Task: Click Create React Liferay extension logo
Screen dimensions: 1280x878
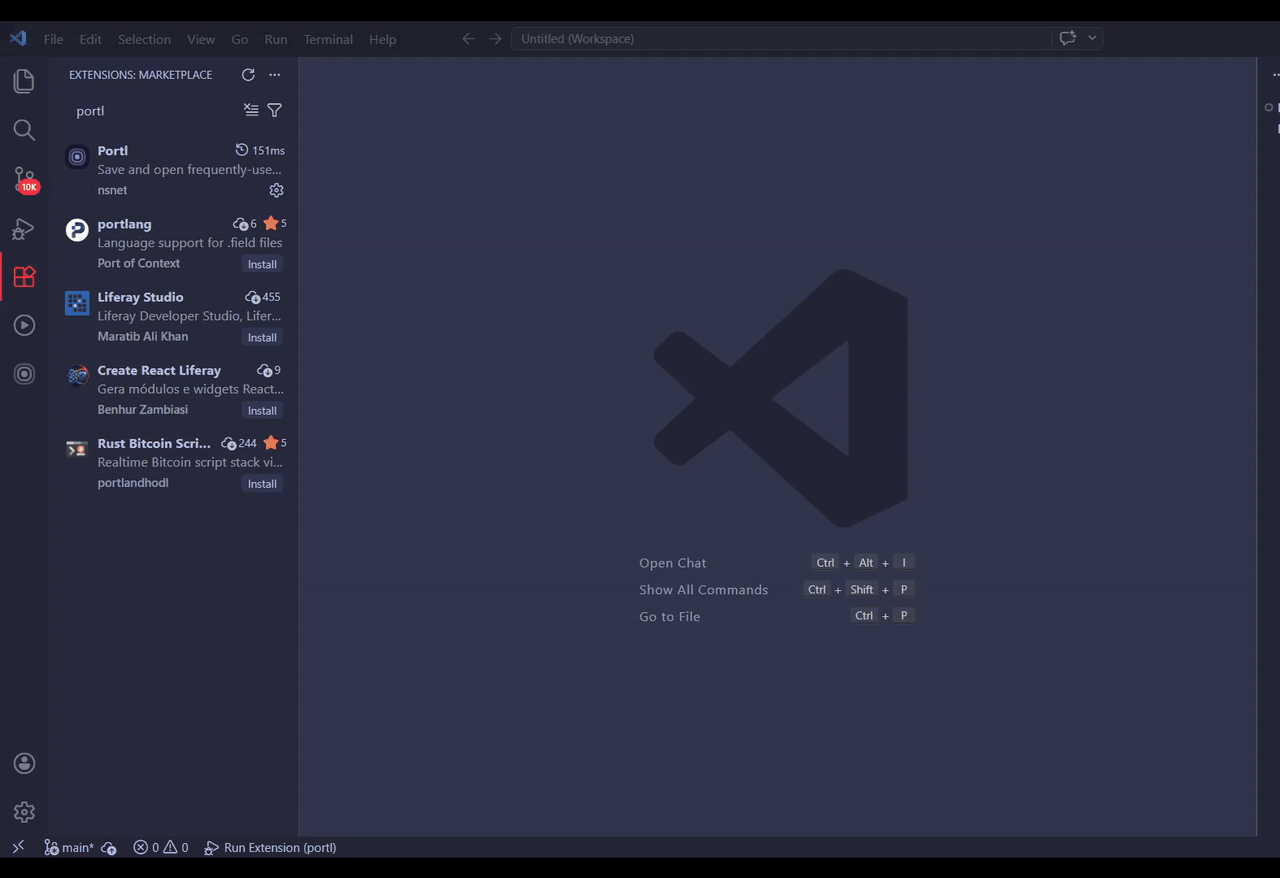Action: click(x=77, y=376)
